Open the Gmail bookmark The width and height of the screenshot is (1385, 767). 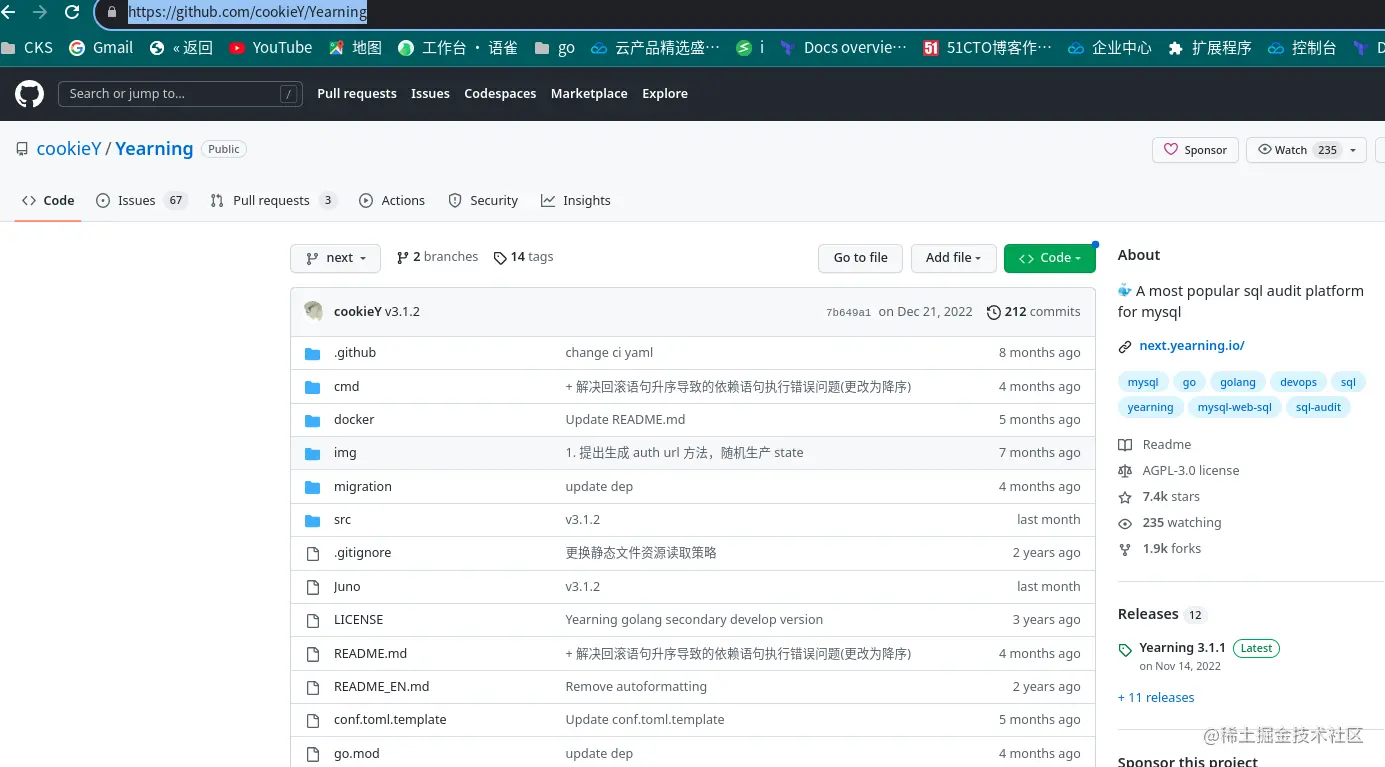tap(101, 47)
